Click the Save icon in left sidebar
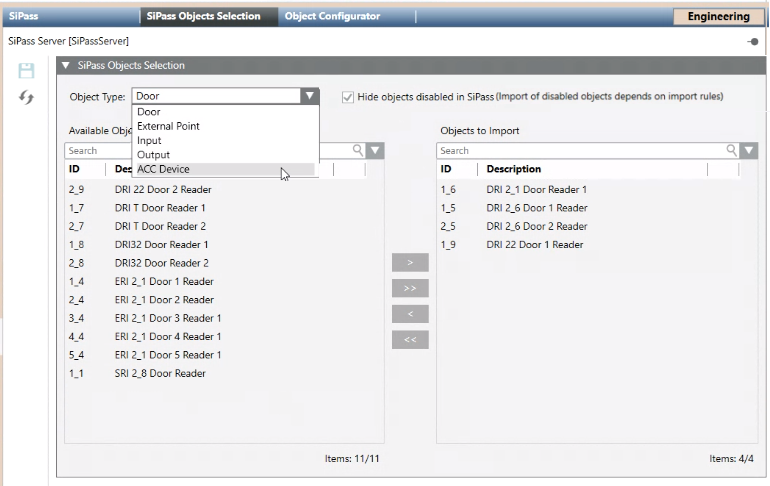 [x=27, y=71]
